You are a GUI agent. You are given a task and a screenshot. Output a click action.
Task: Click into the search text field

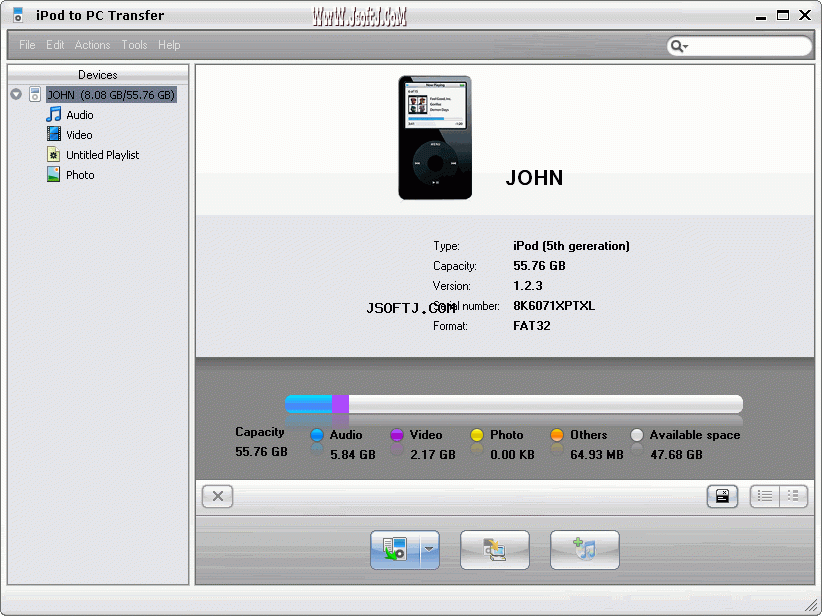[750, 46]
